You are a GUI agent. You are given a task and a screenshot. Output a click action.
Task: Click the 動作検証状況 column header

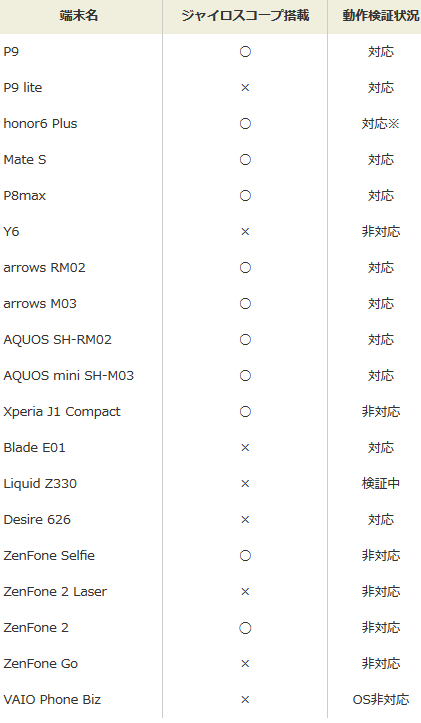click(381, 15)
